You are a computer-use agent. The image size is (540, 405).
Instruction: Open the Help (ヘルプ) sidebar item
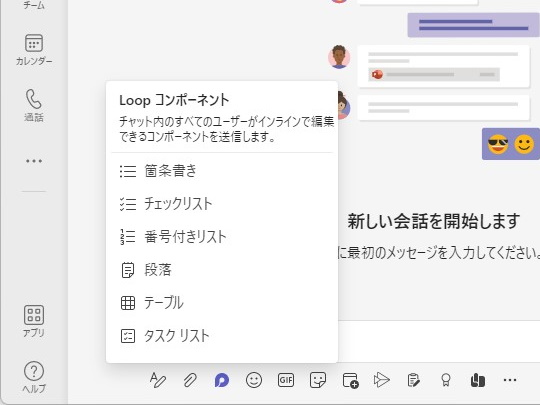click(x=34, y=377)
